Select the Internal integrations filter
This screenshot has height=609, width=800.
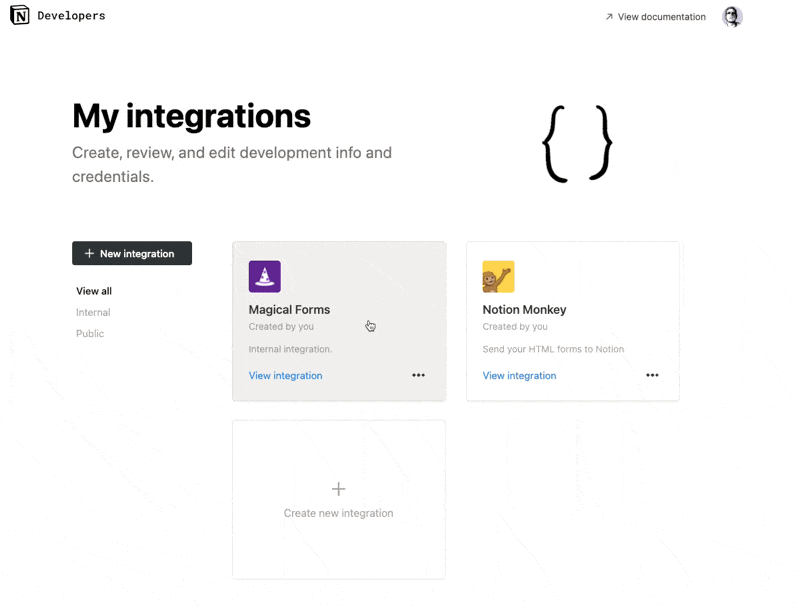coord(92,312)
